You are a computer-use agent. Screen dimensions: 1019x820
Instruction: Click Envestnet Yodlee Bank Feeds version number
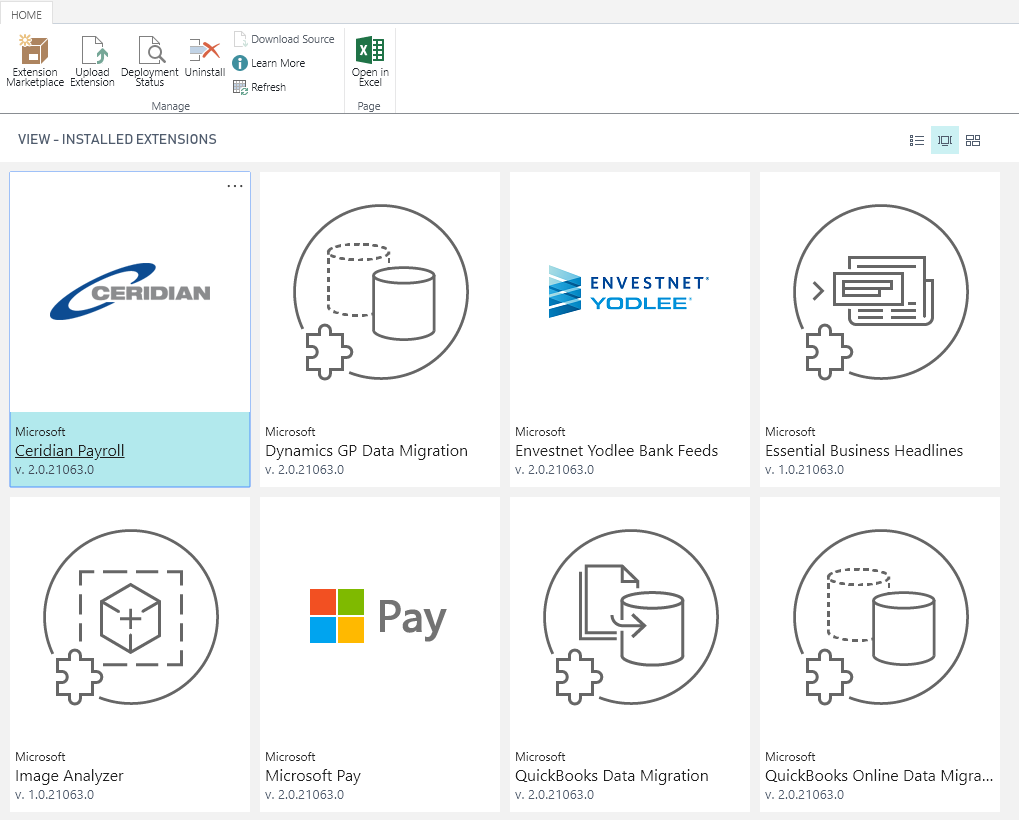coord(555,469)
